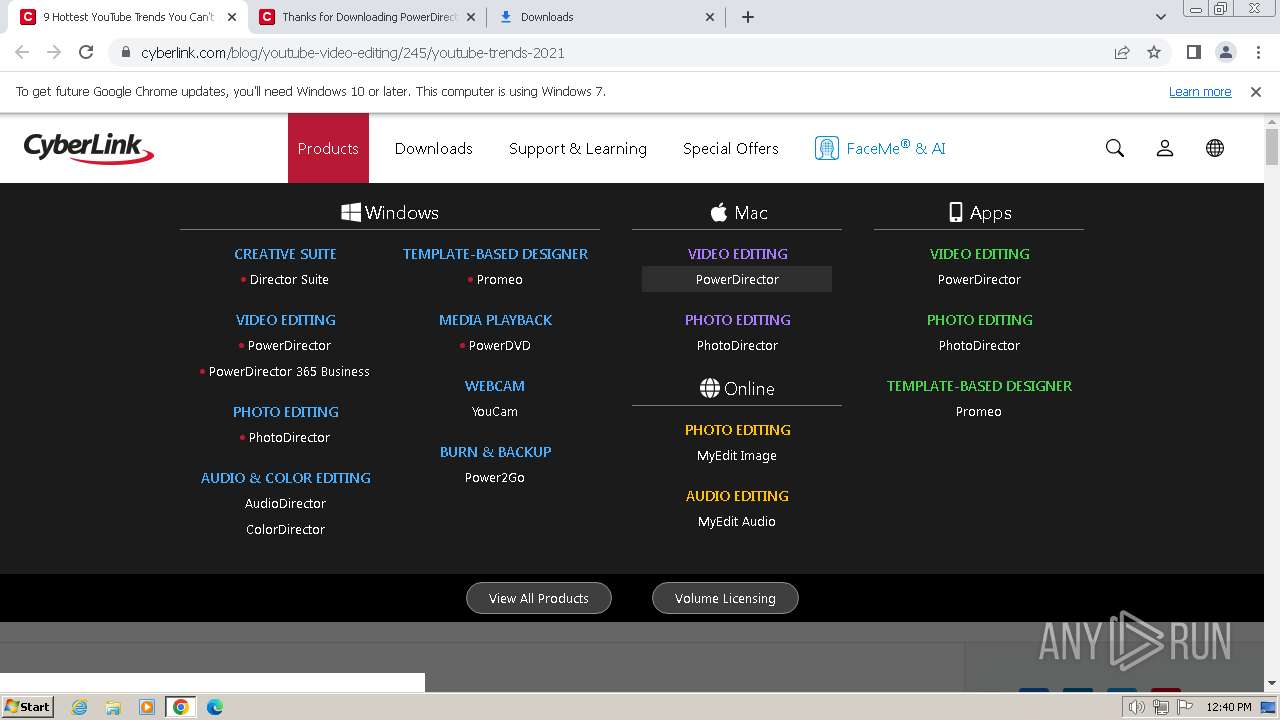Open Power2Go under Burn & Backup

point(495,478)
